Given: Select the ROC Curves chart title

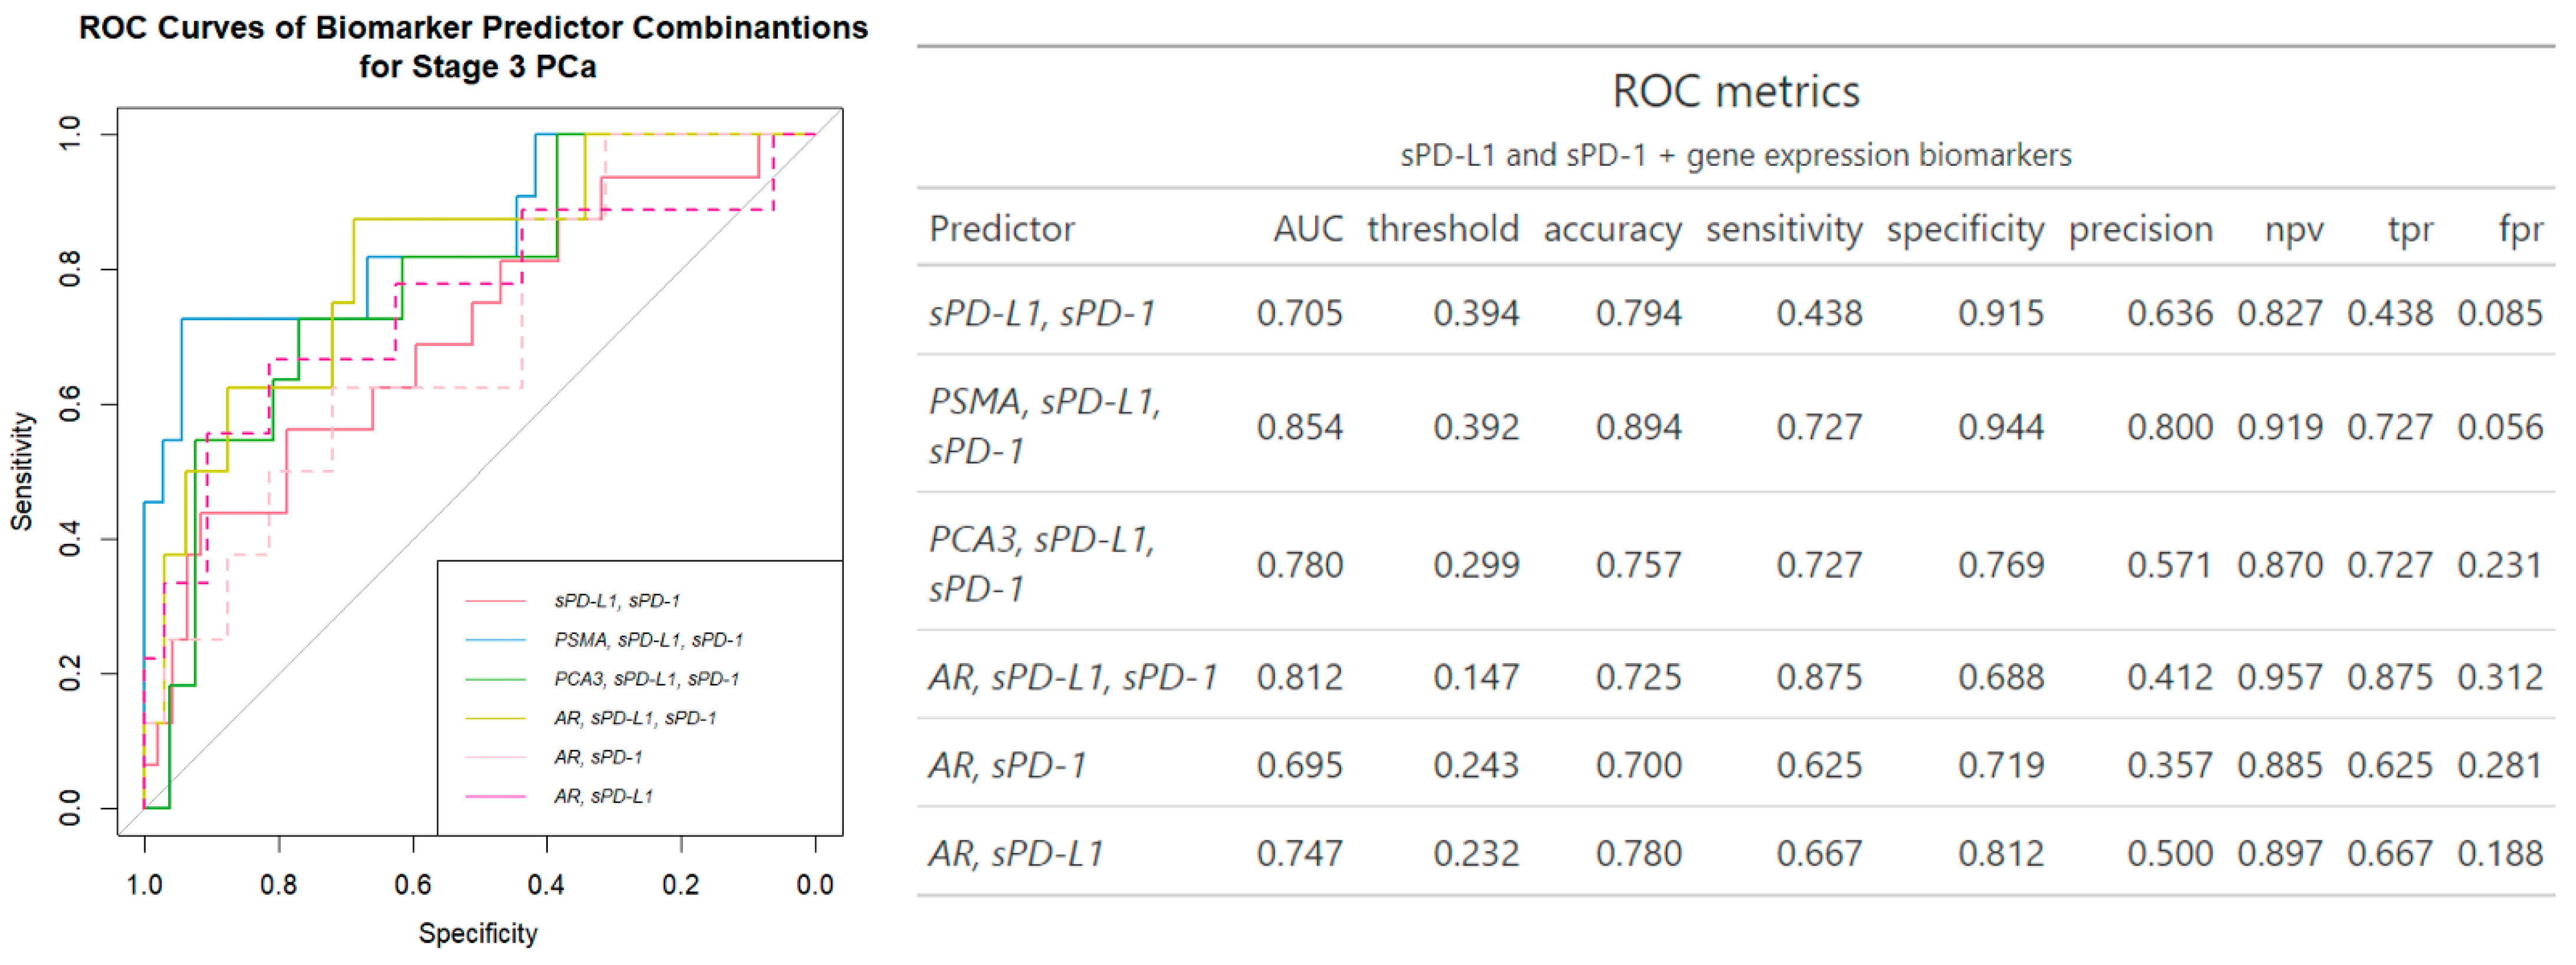Looking at the screenshot, I should point(473,47).
